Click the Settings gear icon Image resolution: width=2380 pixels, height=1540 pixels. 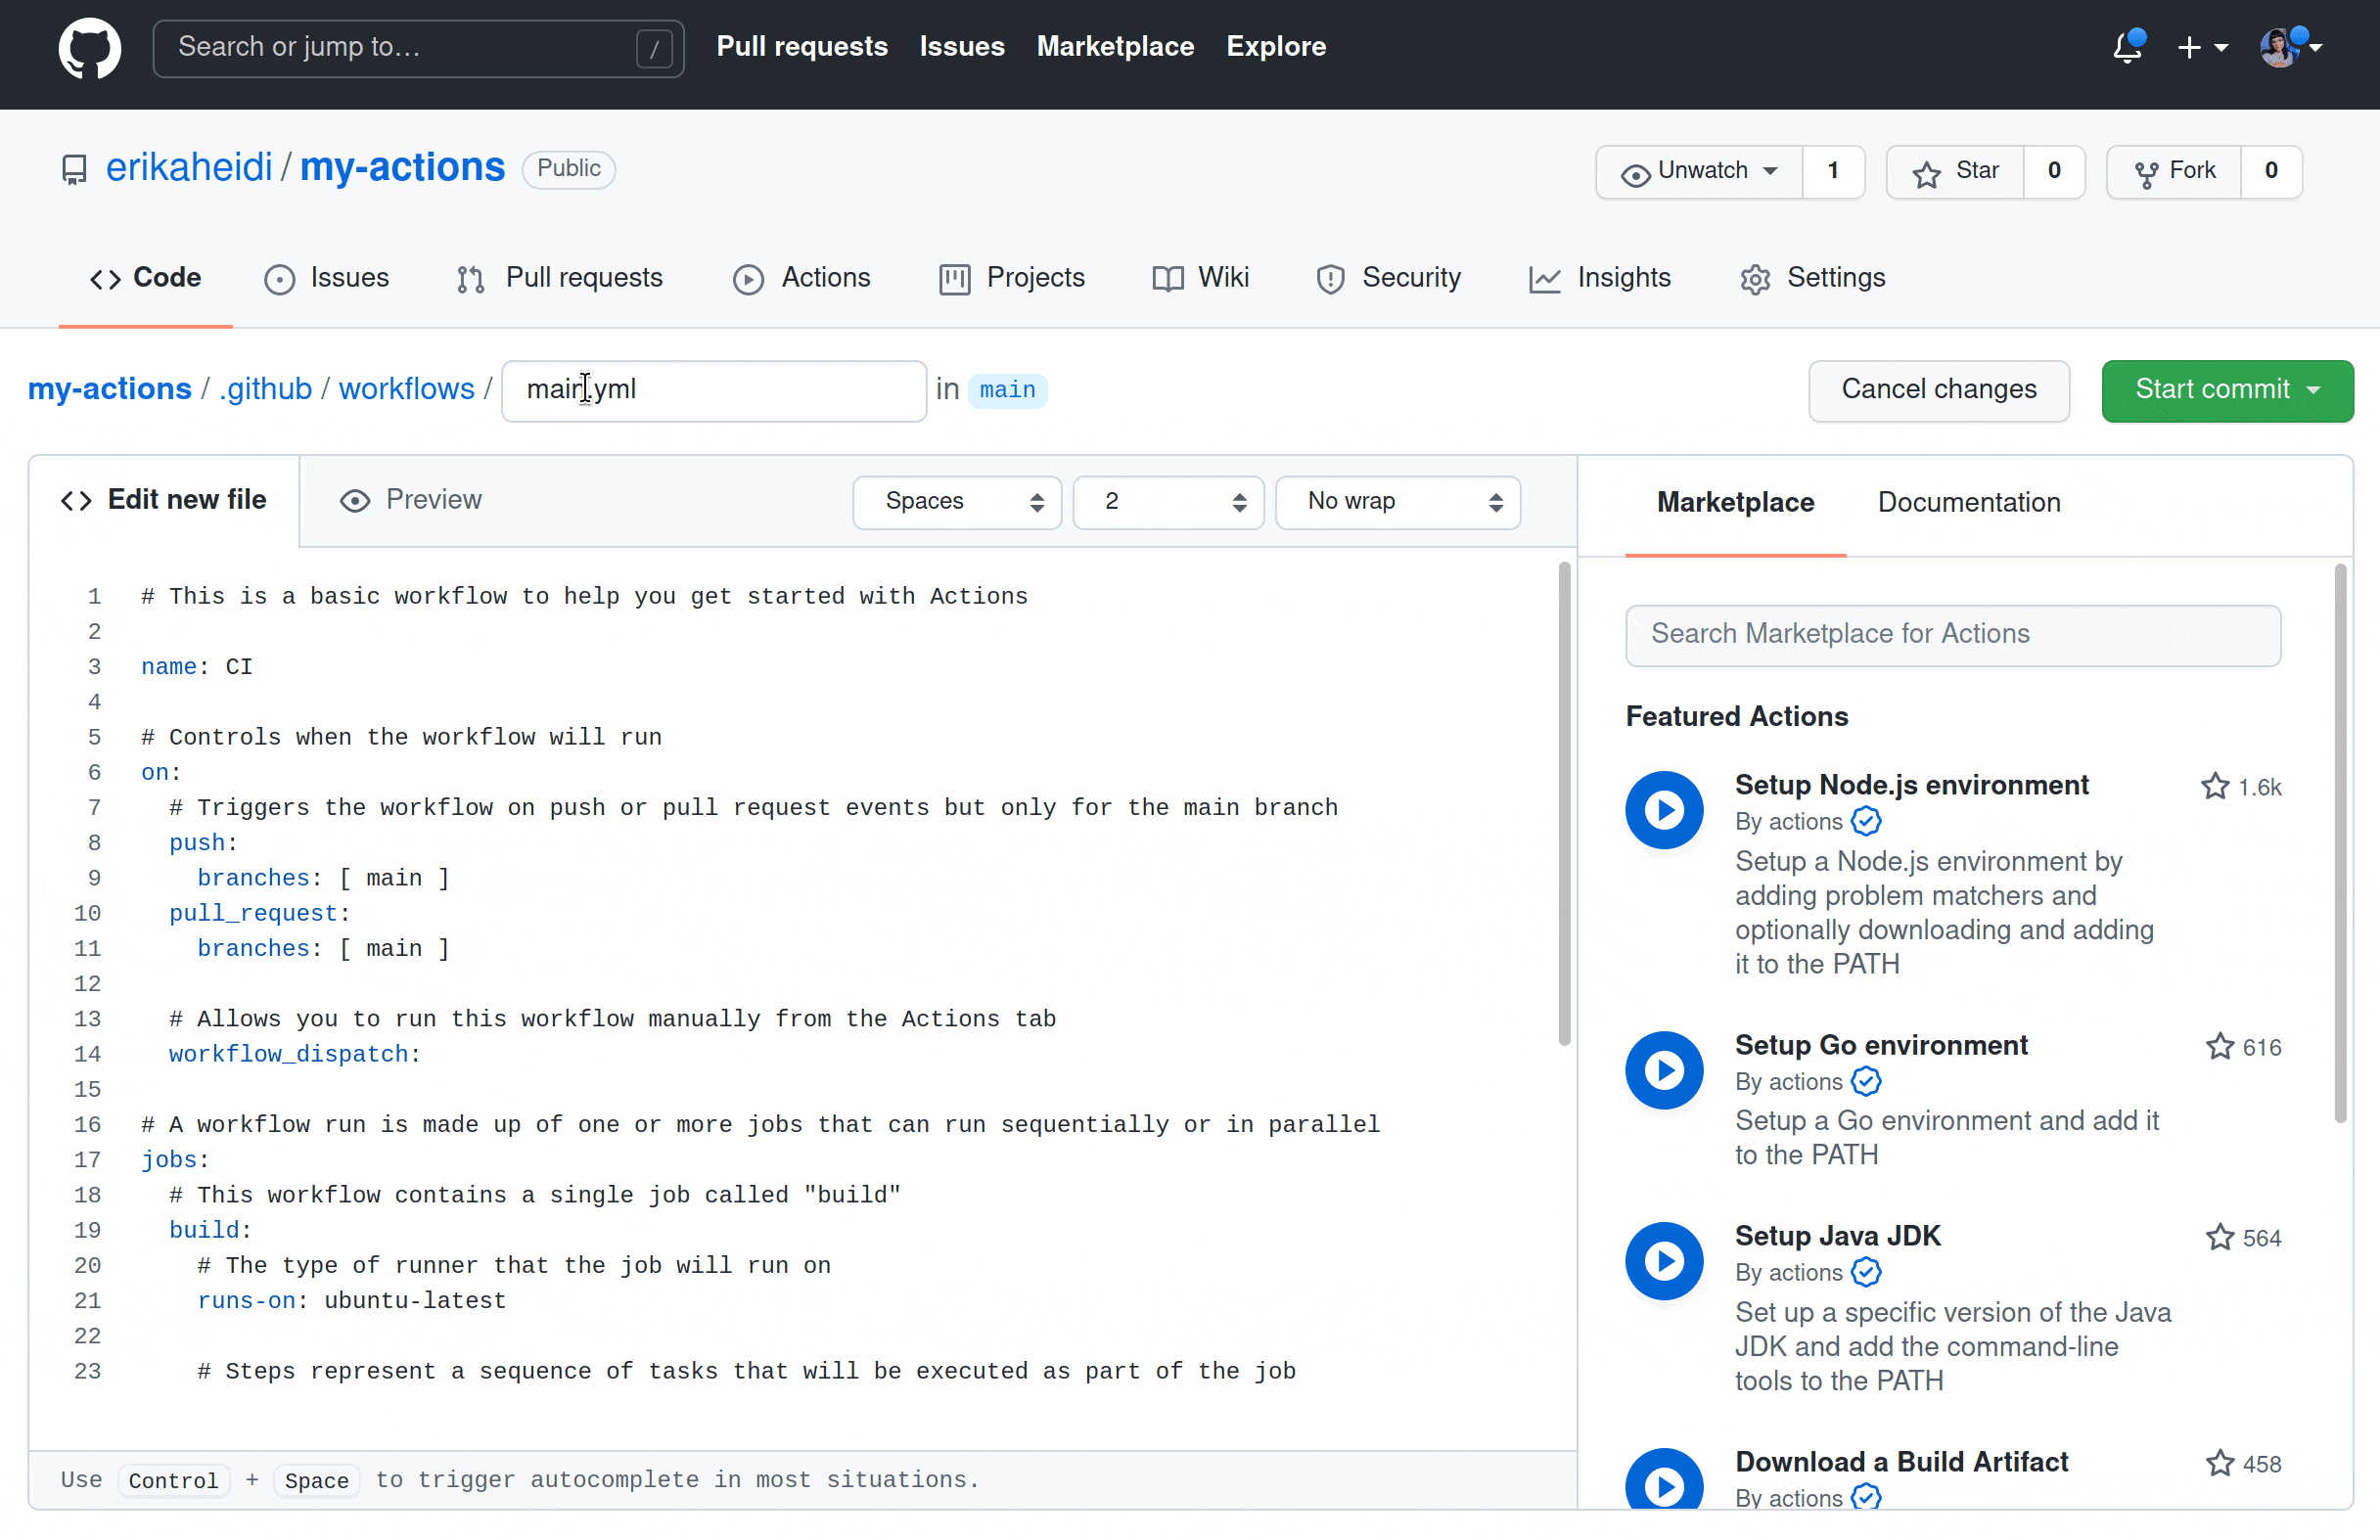coord(1759,278)
